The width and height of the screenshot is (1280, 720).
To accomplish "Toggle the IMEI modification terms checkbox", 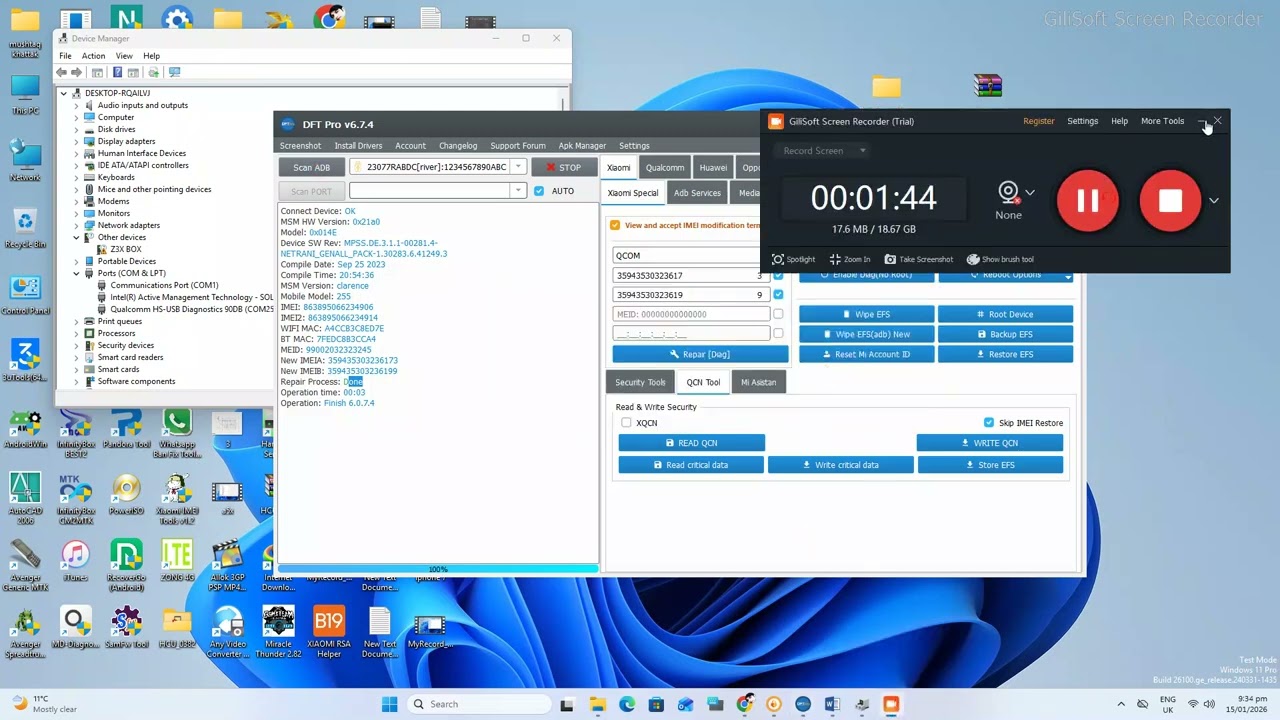I will 615,225.
